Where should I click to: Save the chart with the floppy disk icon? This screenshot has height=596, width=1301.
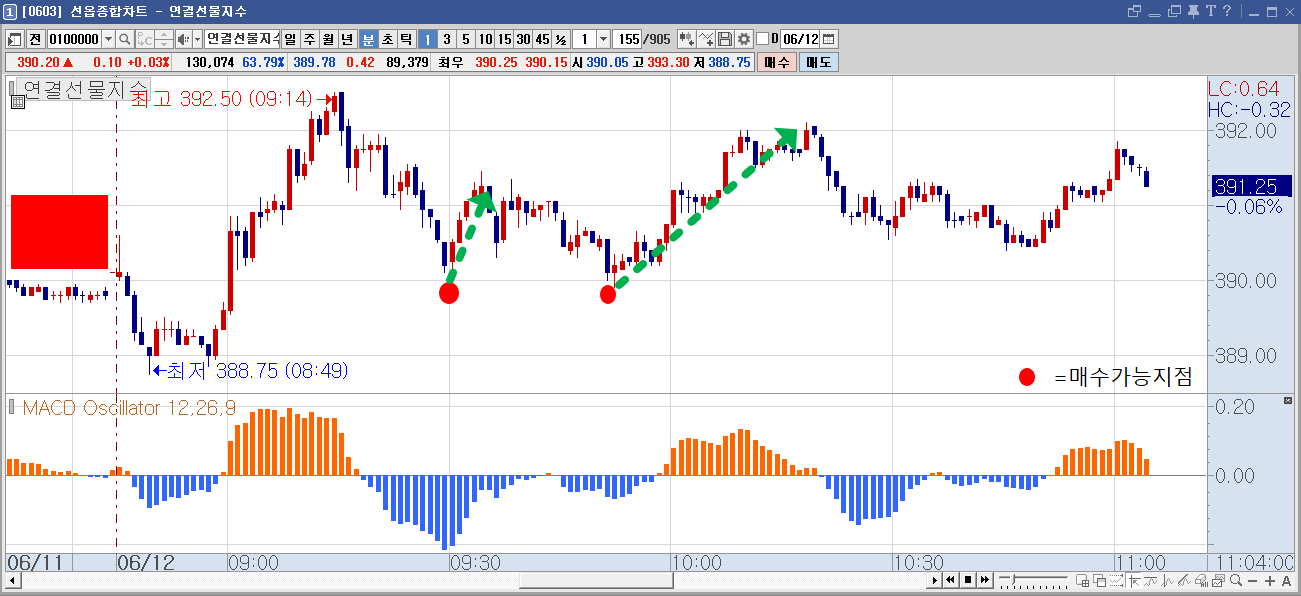[725, 39]
